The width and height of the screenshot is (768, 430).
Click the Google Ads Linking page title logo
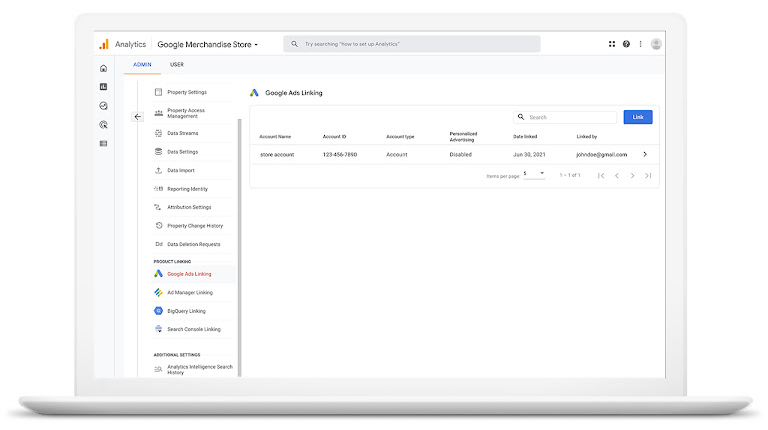(x=254, y=93)
